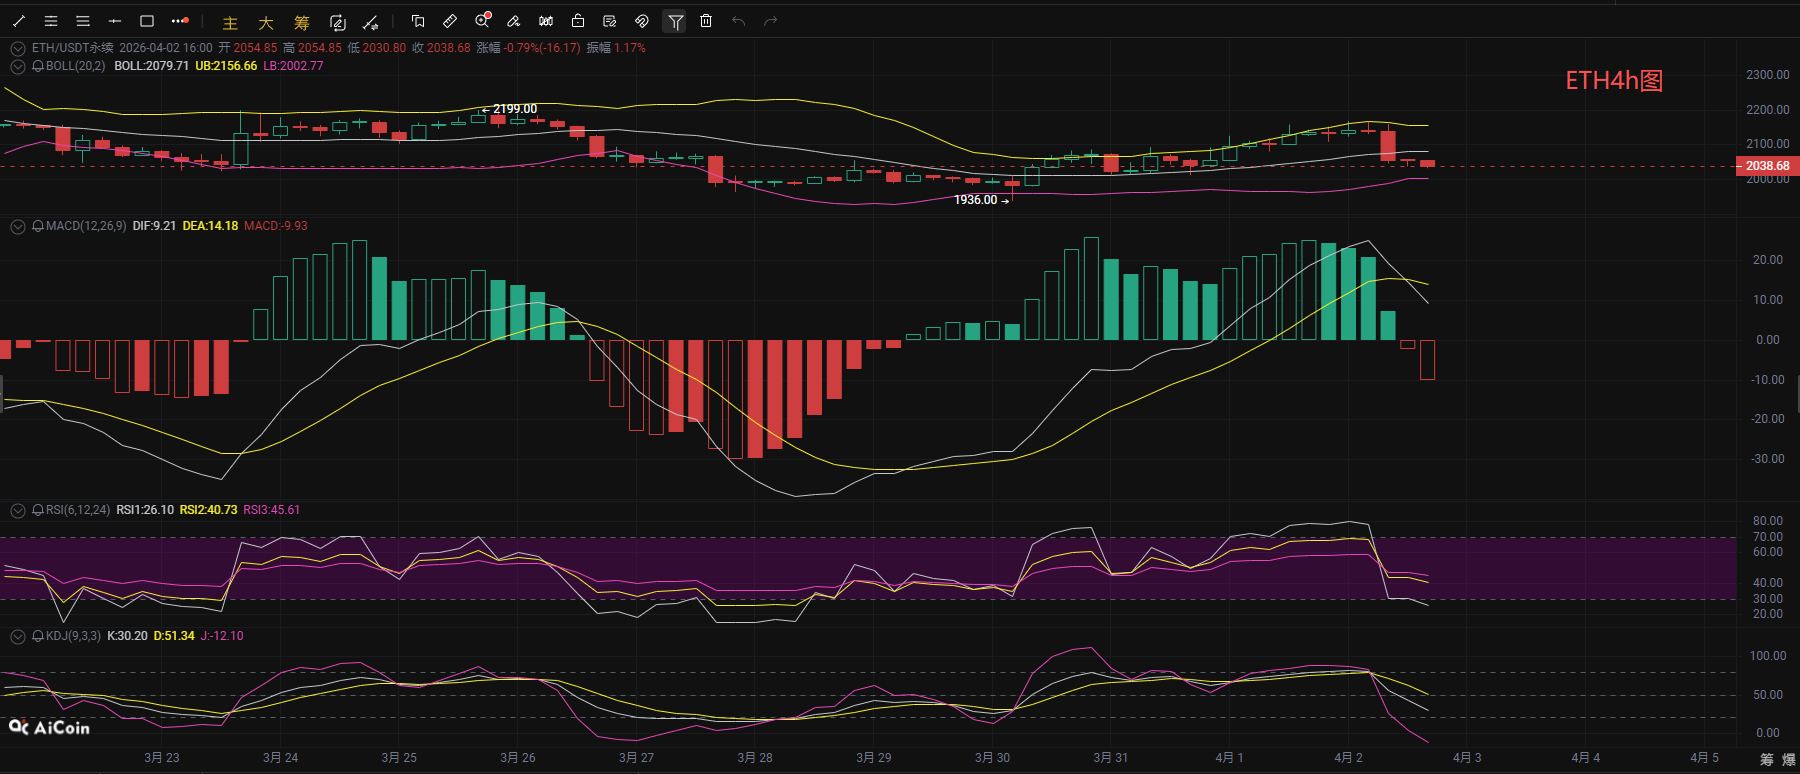Lock drawings using the padlock icon
The height and width of the screenshot is (774, 1800).
pos(578,21)
